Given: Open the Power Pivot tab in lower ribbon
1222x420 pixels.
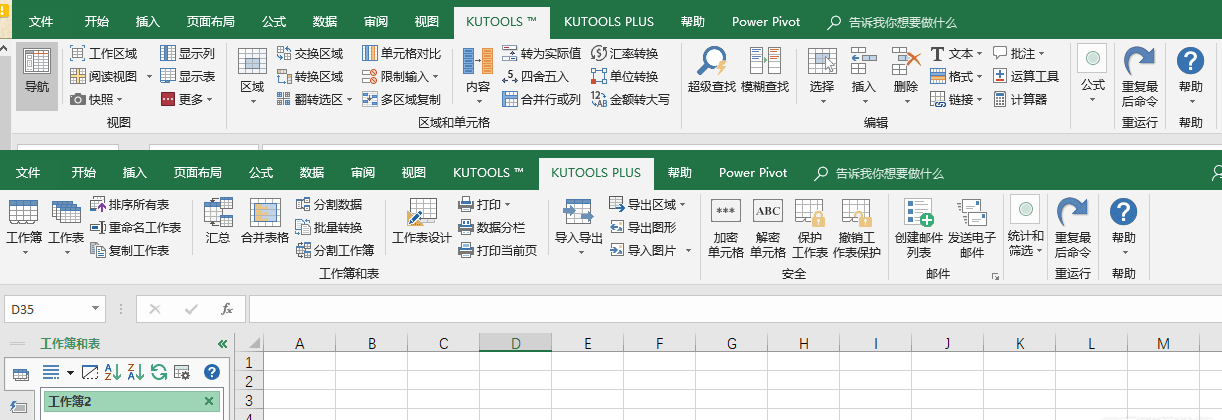Looking at the screenshot, I should pos(752,173).
